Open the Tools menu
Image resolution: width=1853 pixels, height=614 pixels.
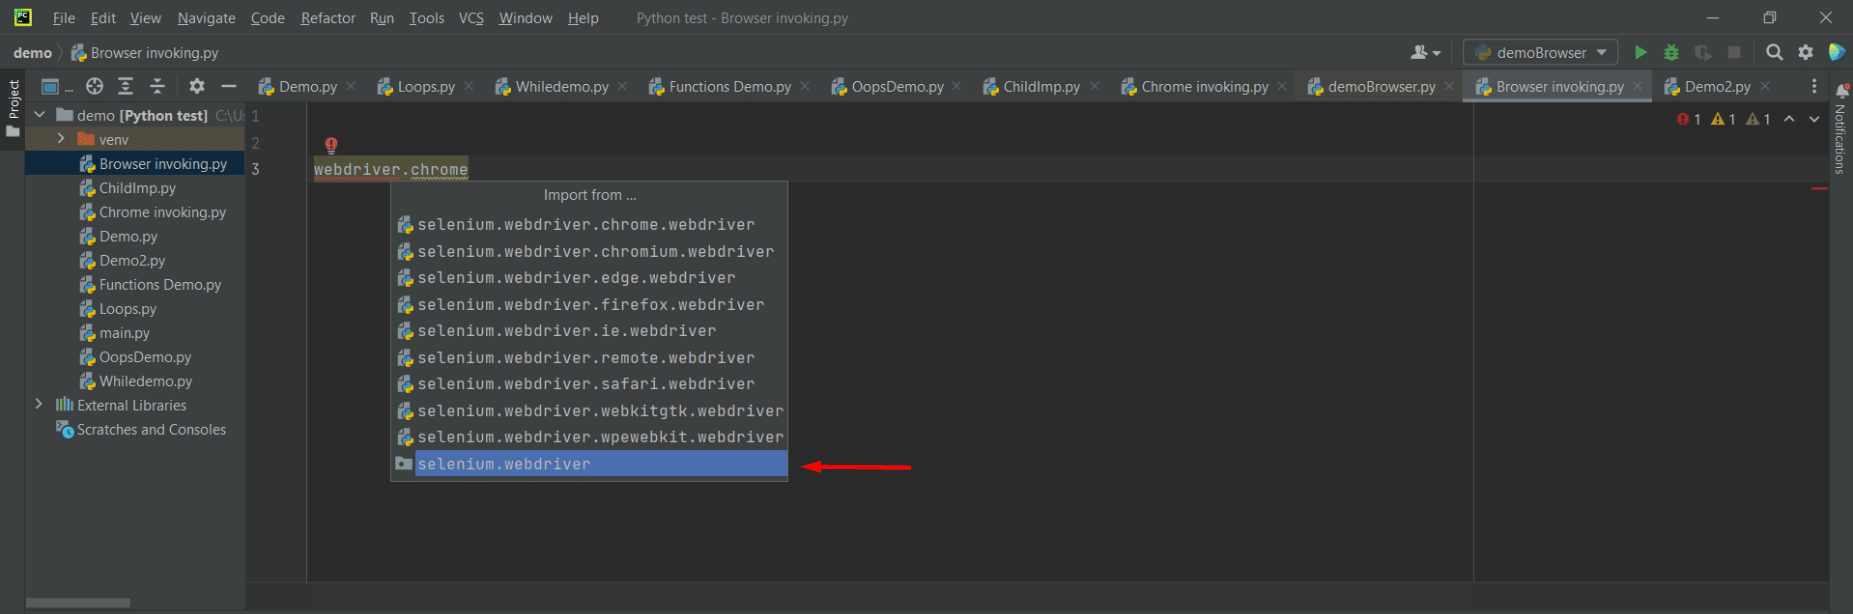coord(427,18)
